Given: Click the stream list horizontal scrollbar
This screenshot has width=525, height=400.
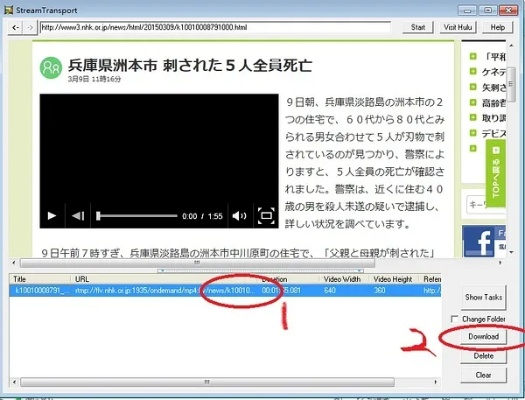Looking at the screenshot, I should pos(207,382).
